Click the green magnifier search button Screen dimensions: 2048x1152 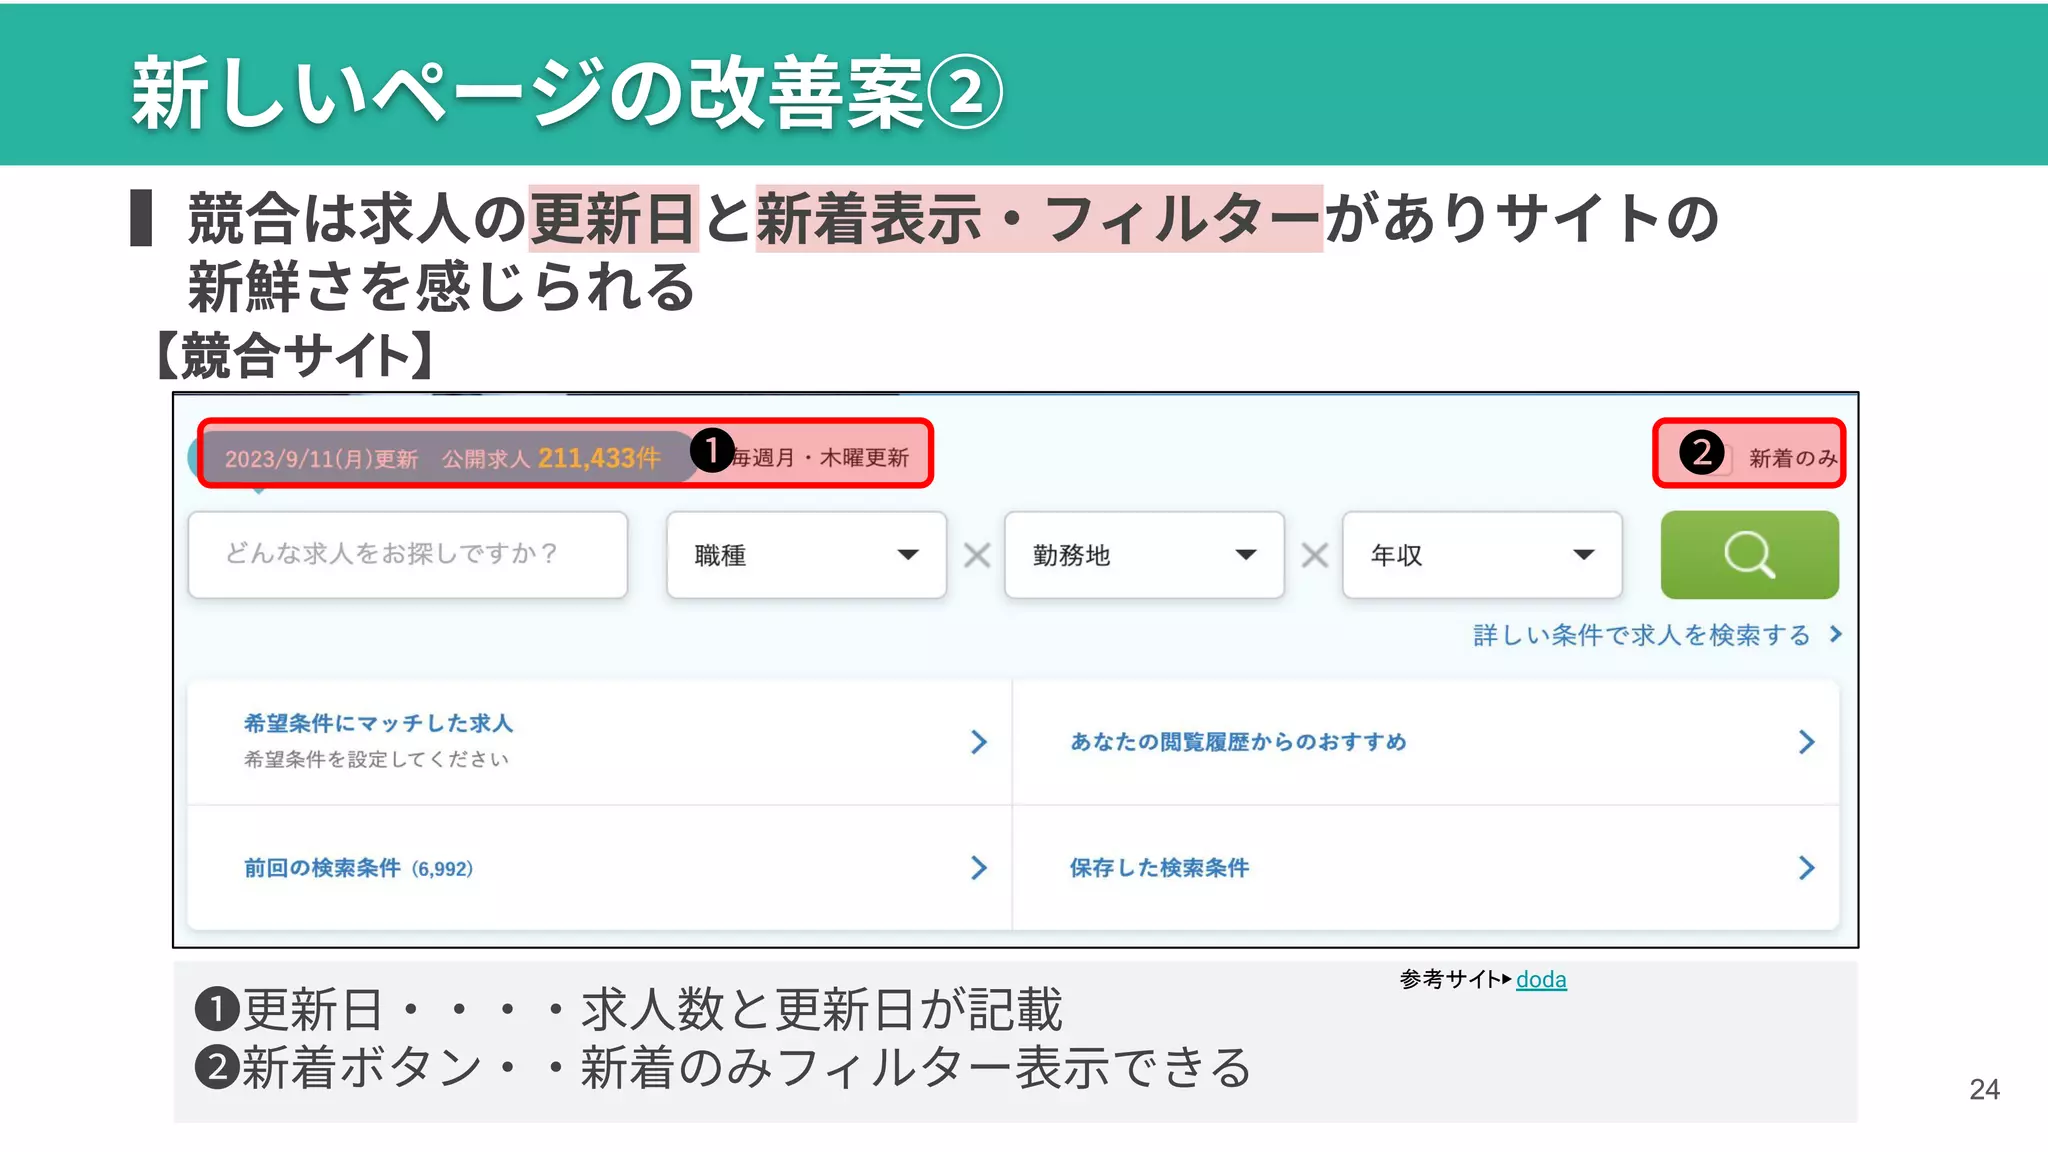coord(1749,555)
